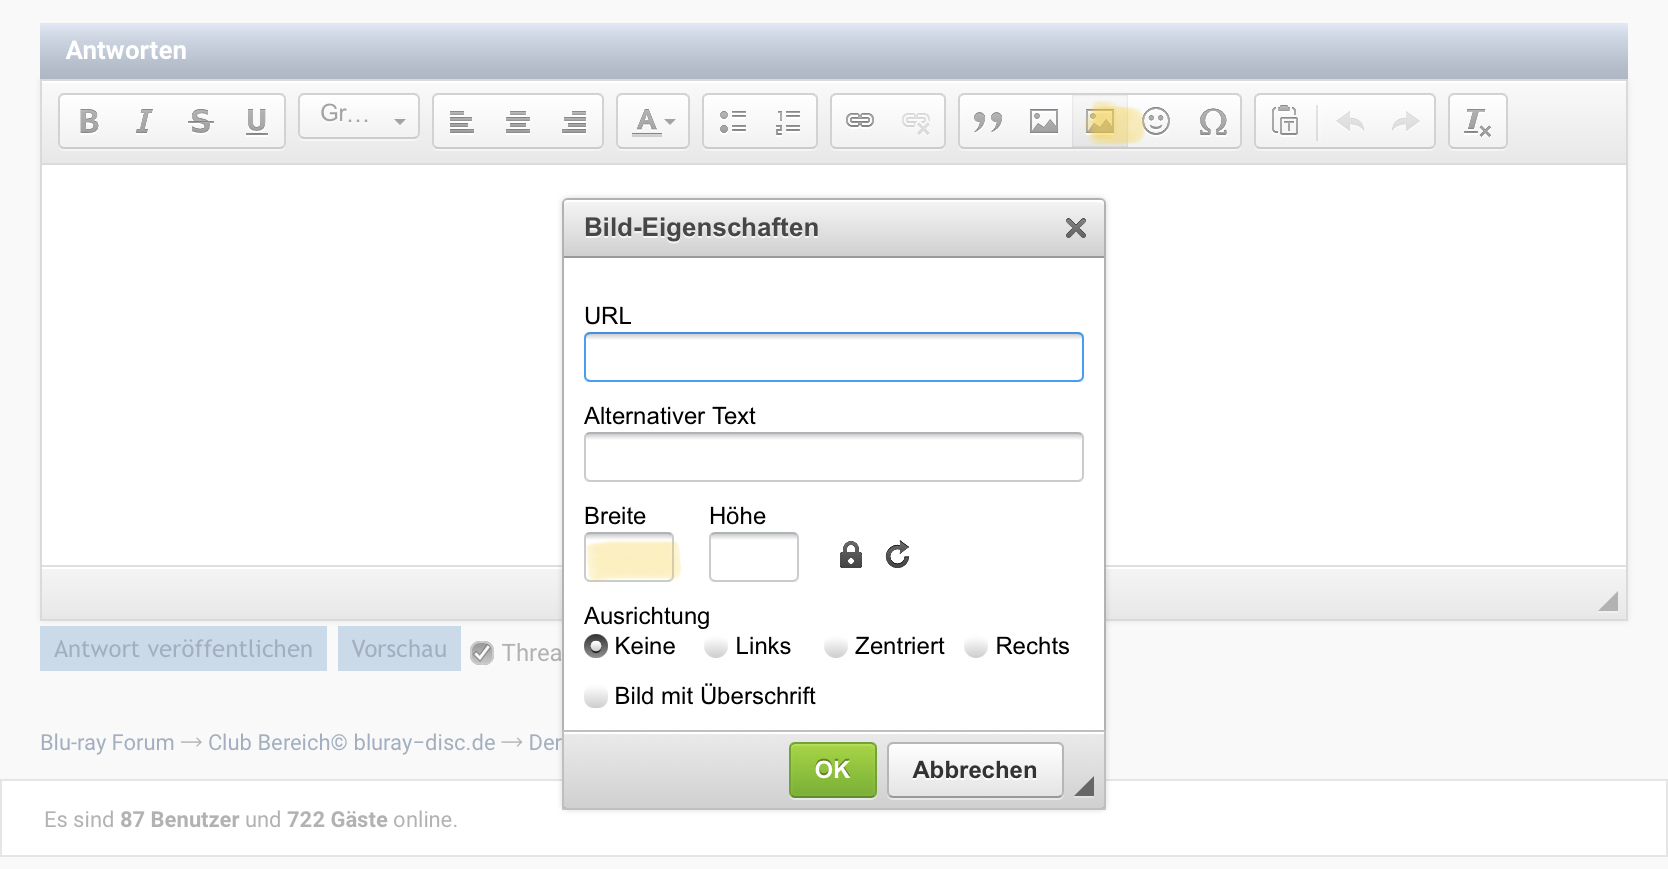This screenshot has height=869, width=1668.
Task: Click the highlighted image icon in toolbar
Action: tap(1100, 121)
